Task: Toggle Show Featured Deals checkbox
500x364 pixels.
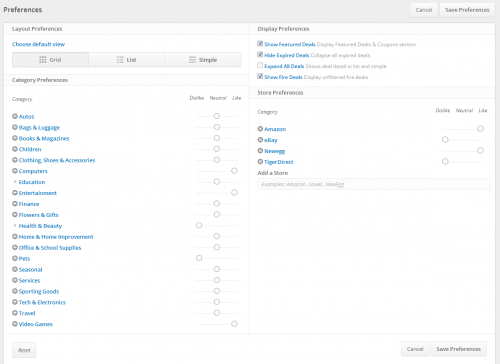Action: tap(260, 44)
